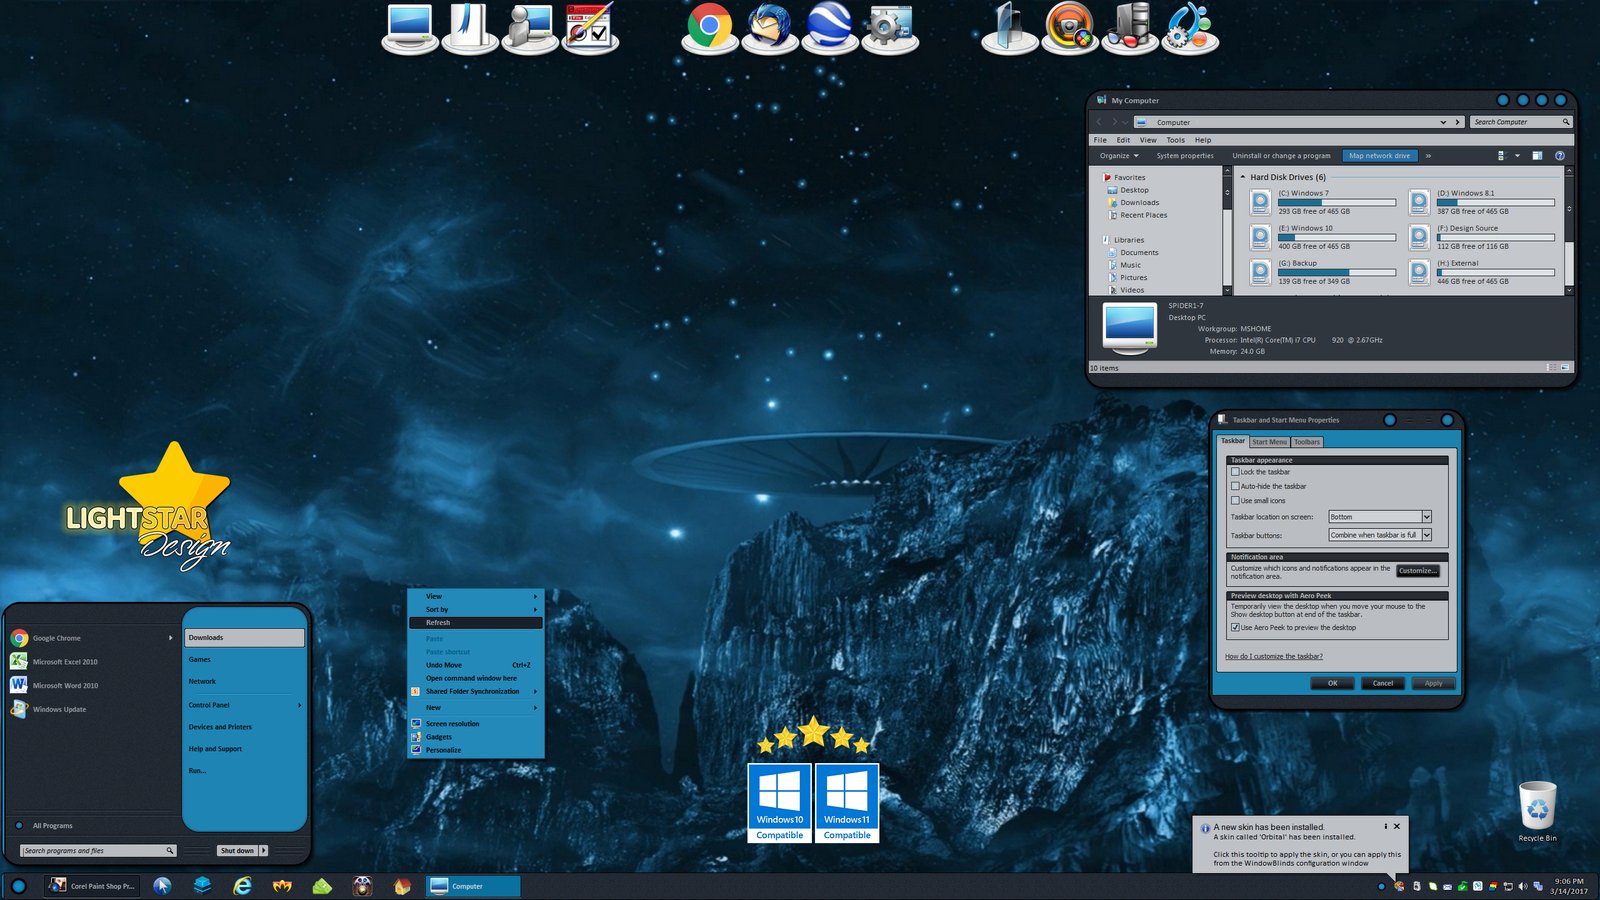Click the change view icon in My Computer
1600x900 pixels.
click(x=1501, y=156)
